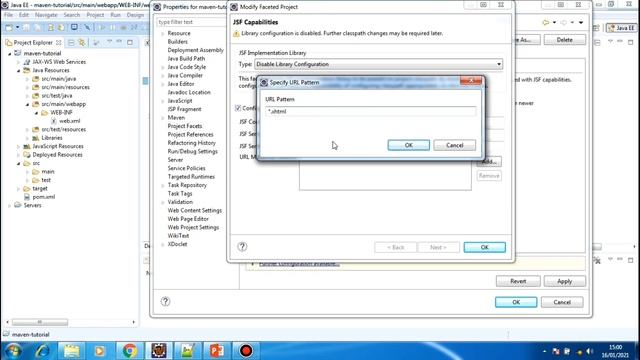Click WEB-INF folder icon
The image size is (640, 360).
tap(44, 113)
